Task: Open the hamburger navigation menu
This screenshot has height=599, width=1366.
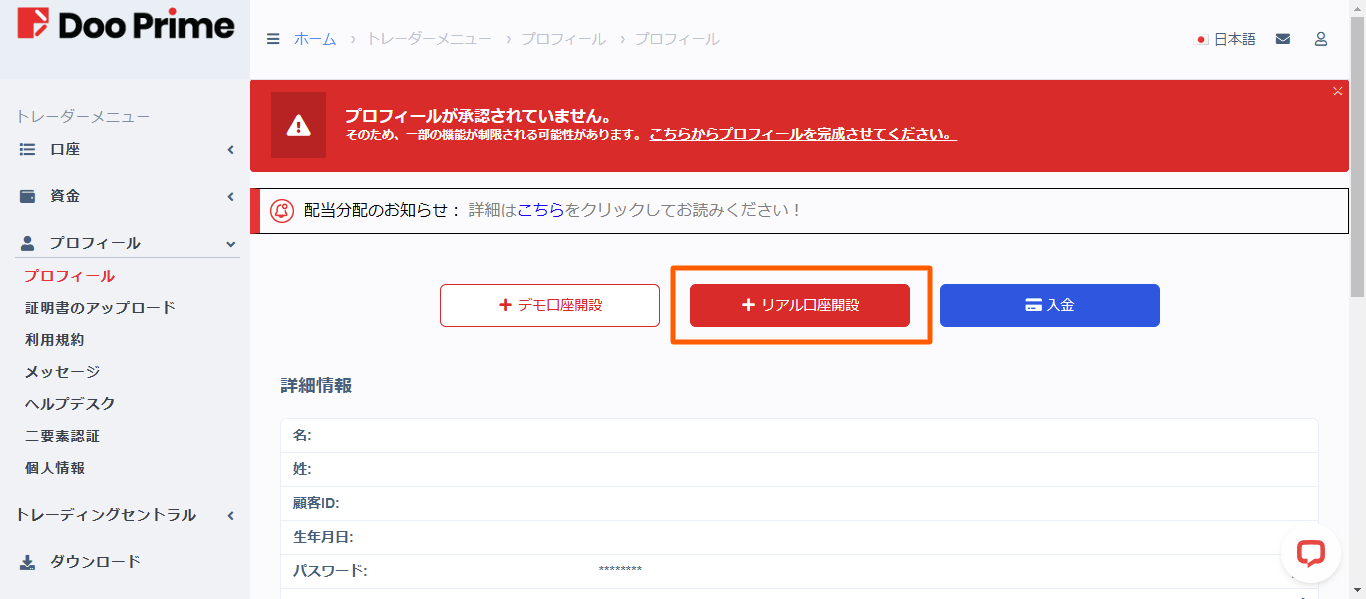Action: pyautogui.click(x=272, y=39)
